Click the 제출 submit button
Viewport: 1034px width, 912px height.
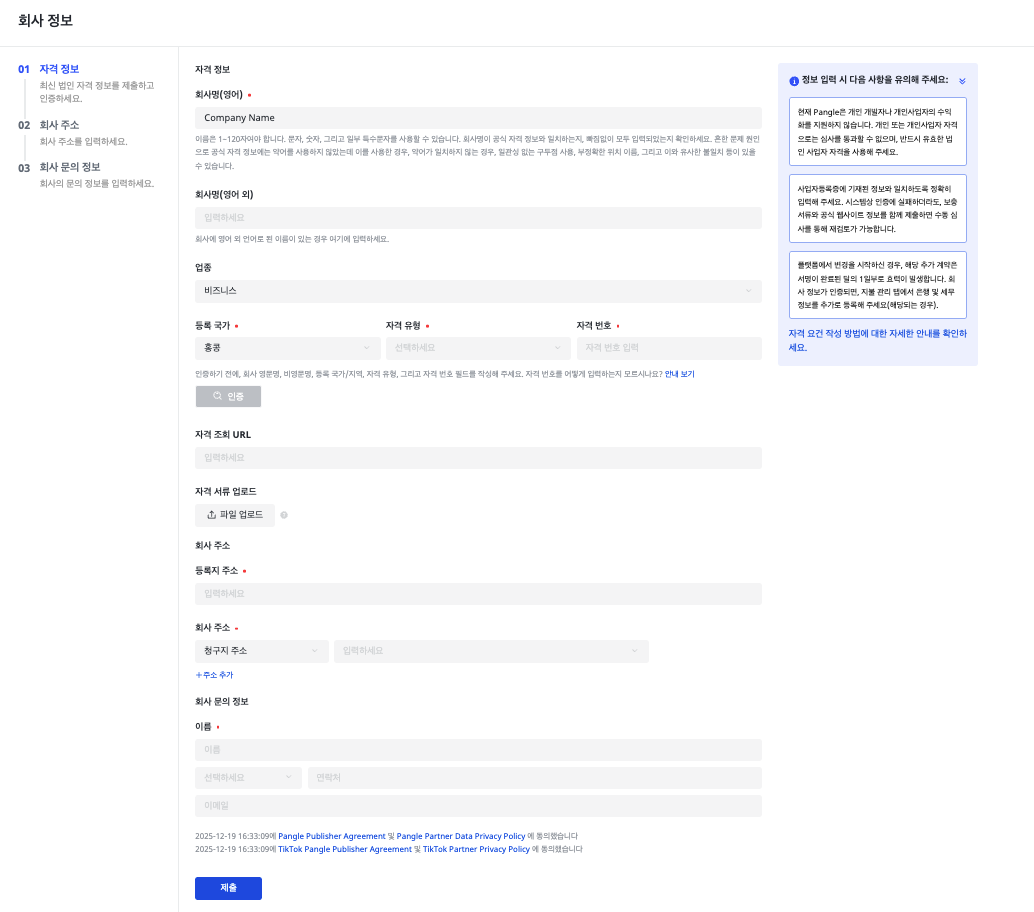tap(228, 888)
